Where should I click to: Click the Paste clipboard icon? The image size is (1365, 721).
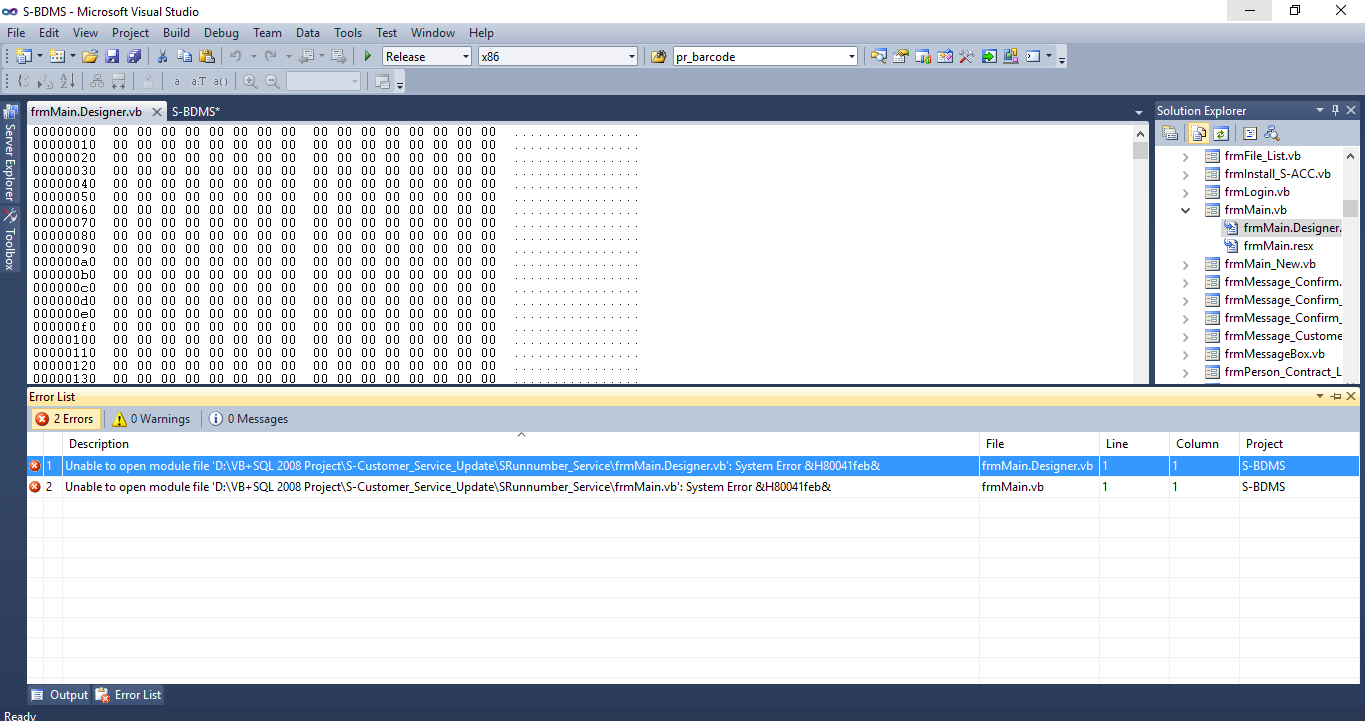(x=207, y=56)
